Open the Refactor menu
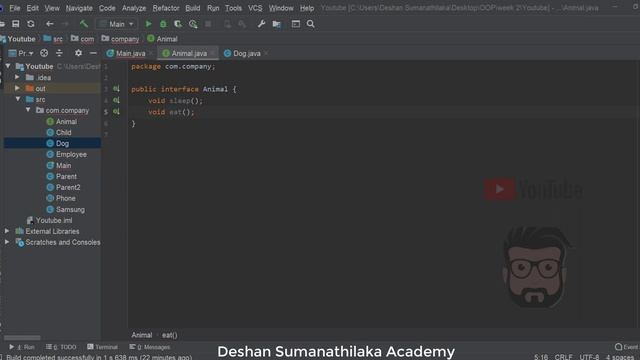The height and width of the screenshot is (360, 640). (166, 8)
